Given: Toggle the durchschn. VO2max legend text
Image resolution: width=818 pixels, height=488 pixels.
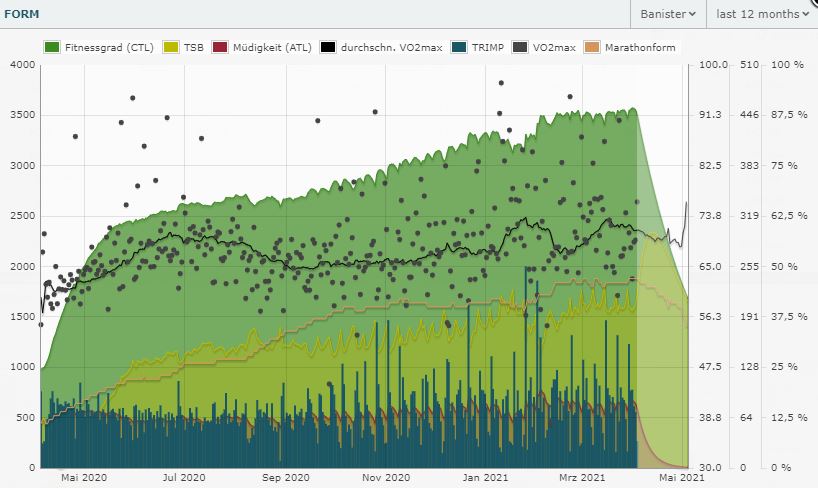Looking at the screenshot, I should point(393,47).
